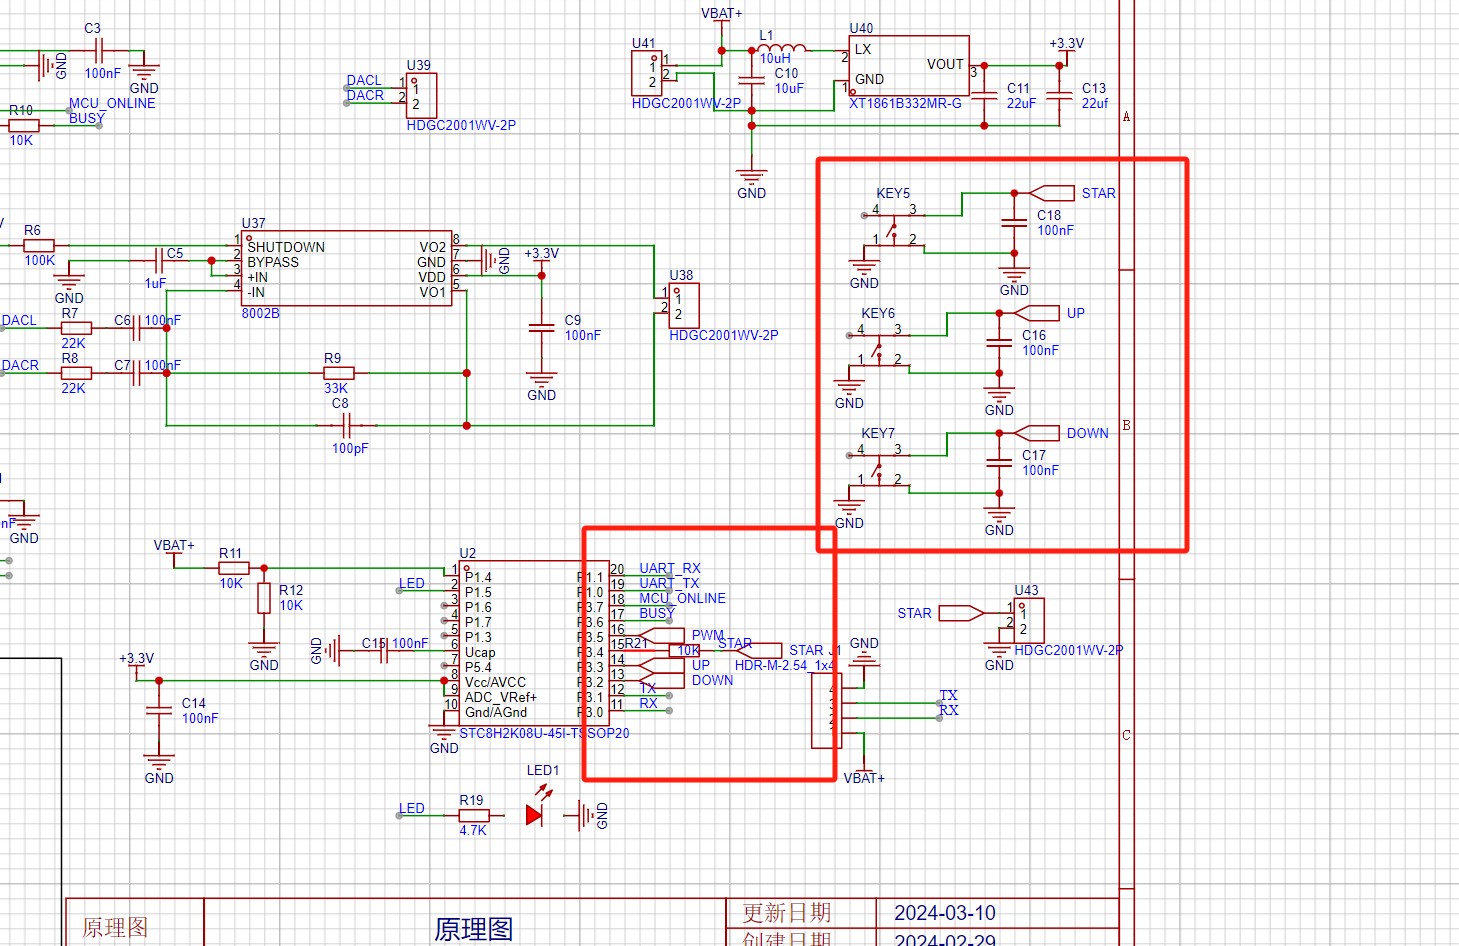Select the R19 4.7K resistor symbol
The width and height of the screenshot is (1459, 946).
473,816
